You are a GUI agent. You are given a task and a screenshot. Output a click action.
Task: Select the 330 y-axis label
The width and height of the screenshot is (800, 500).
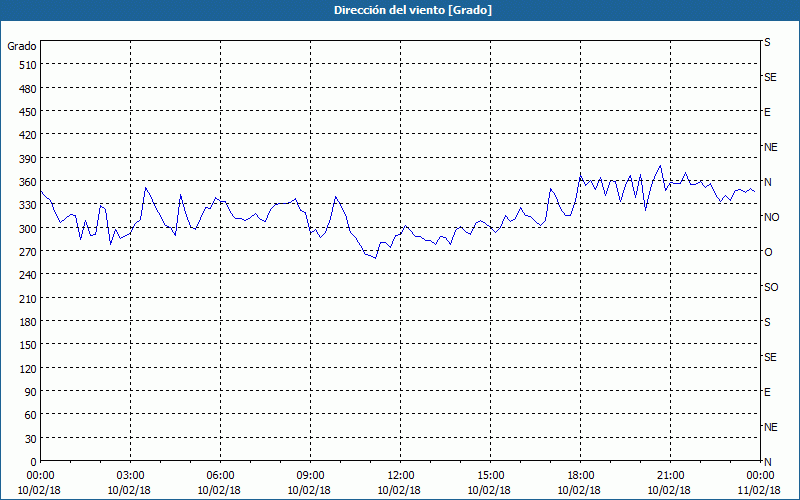28,205
